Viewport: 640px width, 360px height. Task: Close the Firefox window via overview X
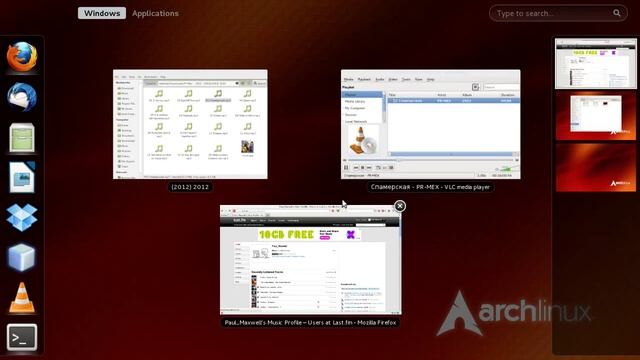(x=400, y=206)
